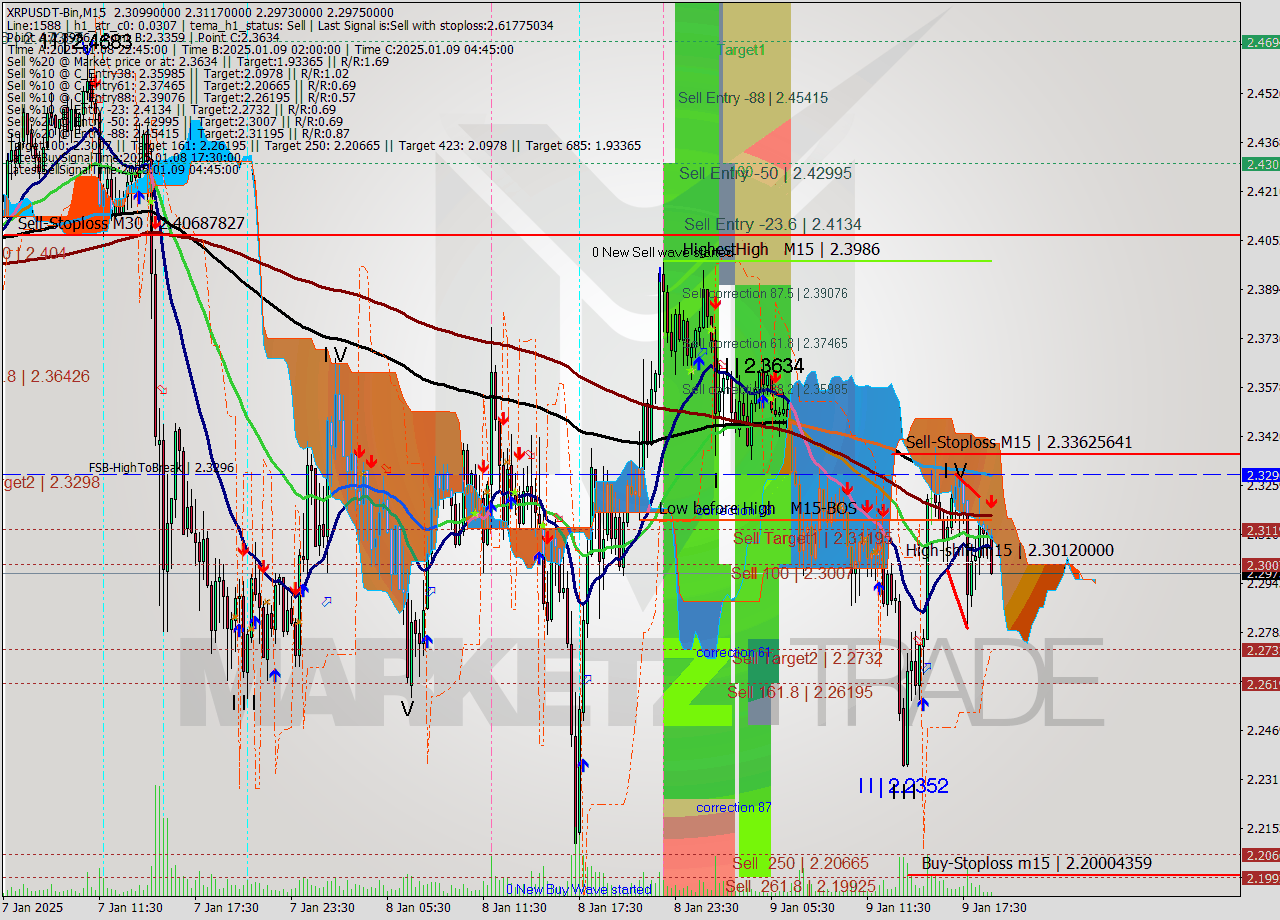Click the 'Sell %20 @ Market price' info line
Image resolution: width=1280 pixels, height=920 pixels.
click(198, 61)
